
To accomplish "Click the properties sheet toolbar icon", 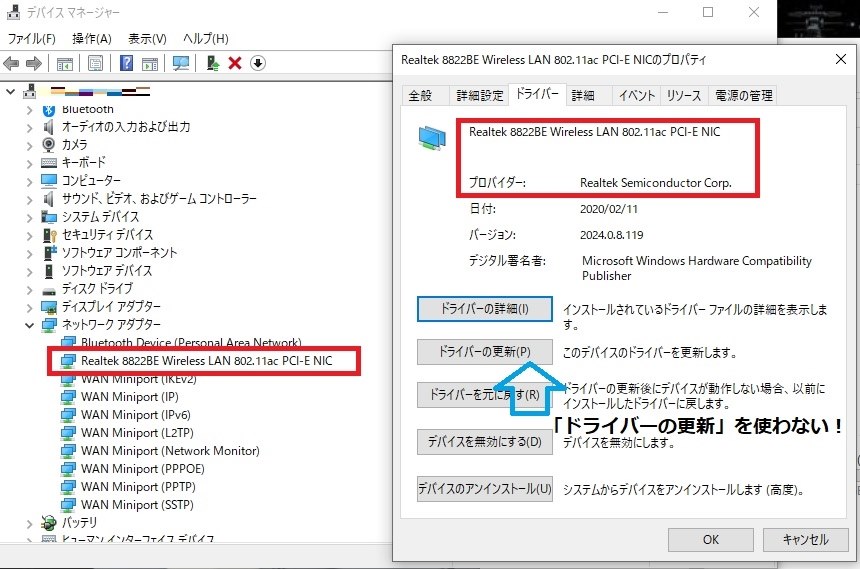I will pyautogui.click(x=95, y=64).
